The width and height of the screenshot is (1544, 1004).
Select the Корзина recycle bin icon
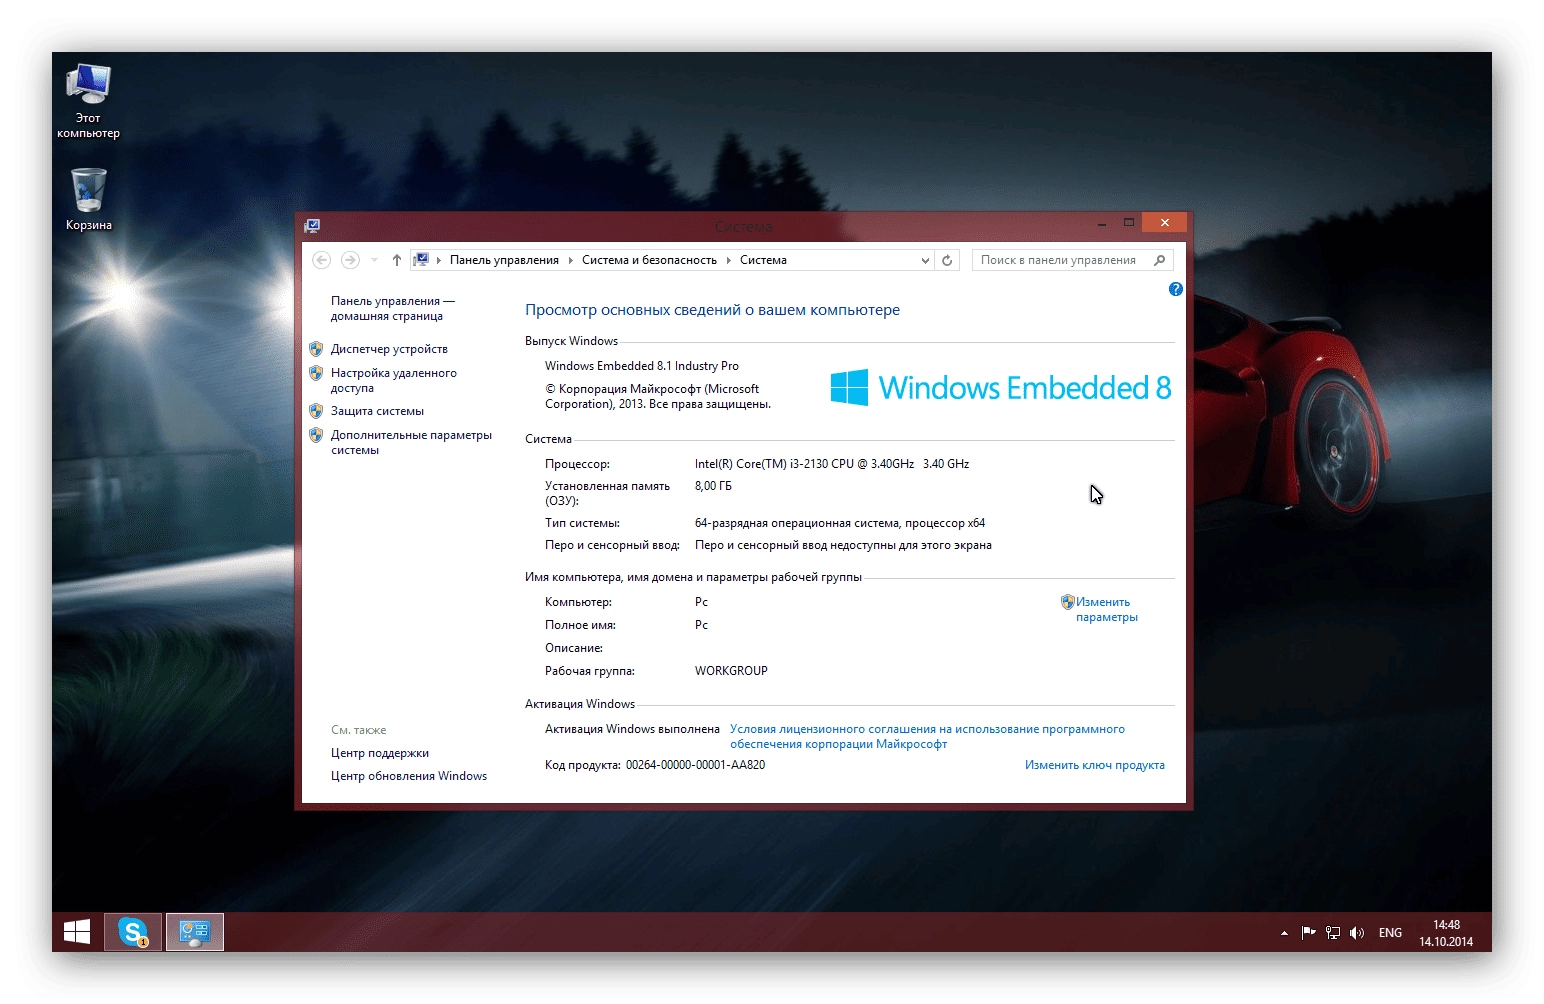tap(88, 199)
